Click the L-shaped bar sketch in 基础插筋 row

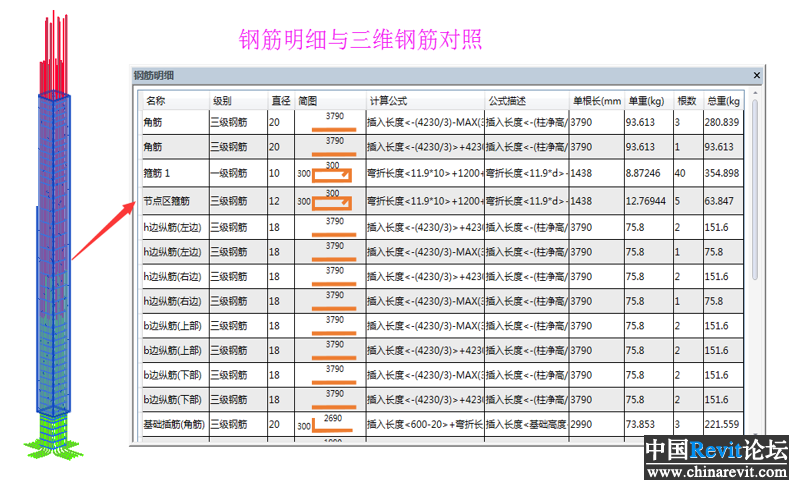tap(332, 426)
